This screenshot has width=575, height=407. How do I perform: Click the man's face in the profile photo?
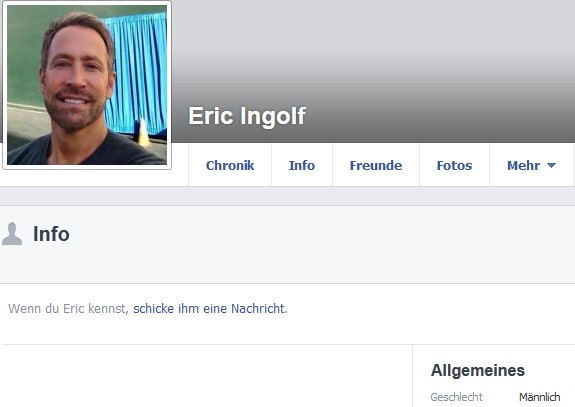(x=75, y=79)
